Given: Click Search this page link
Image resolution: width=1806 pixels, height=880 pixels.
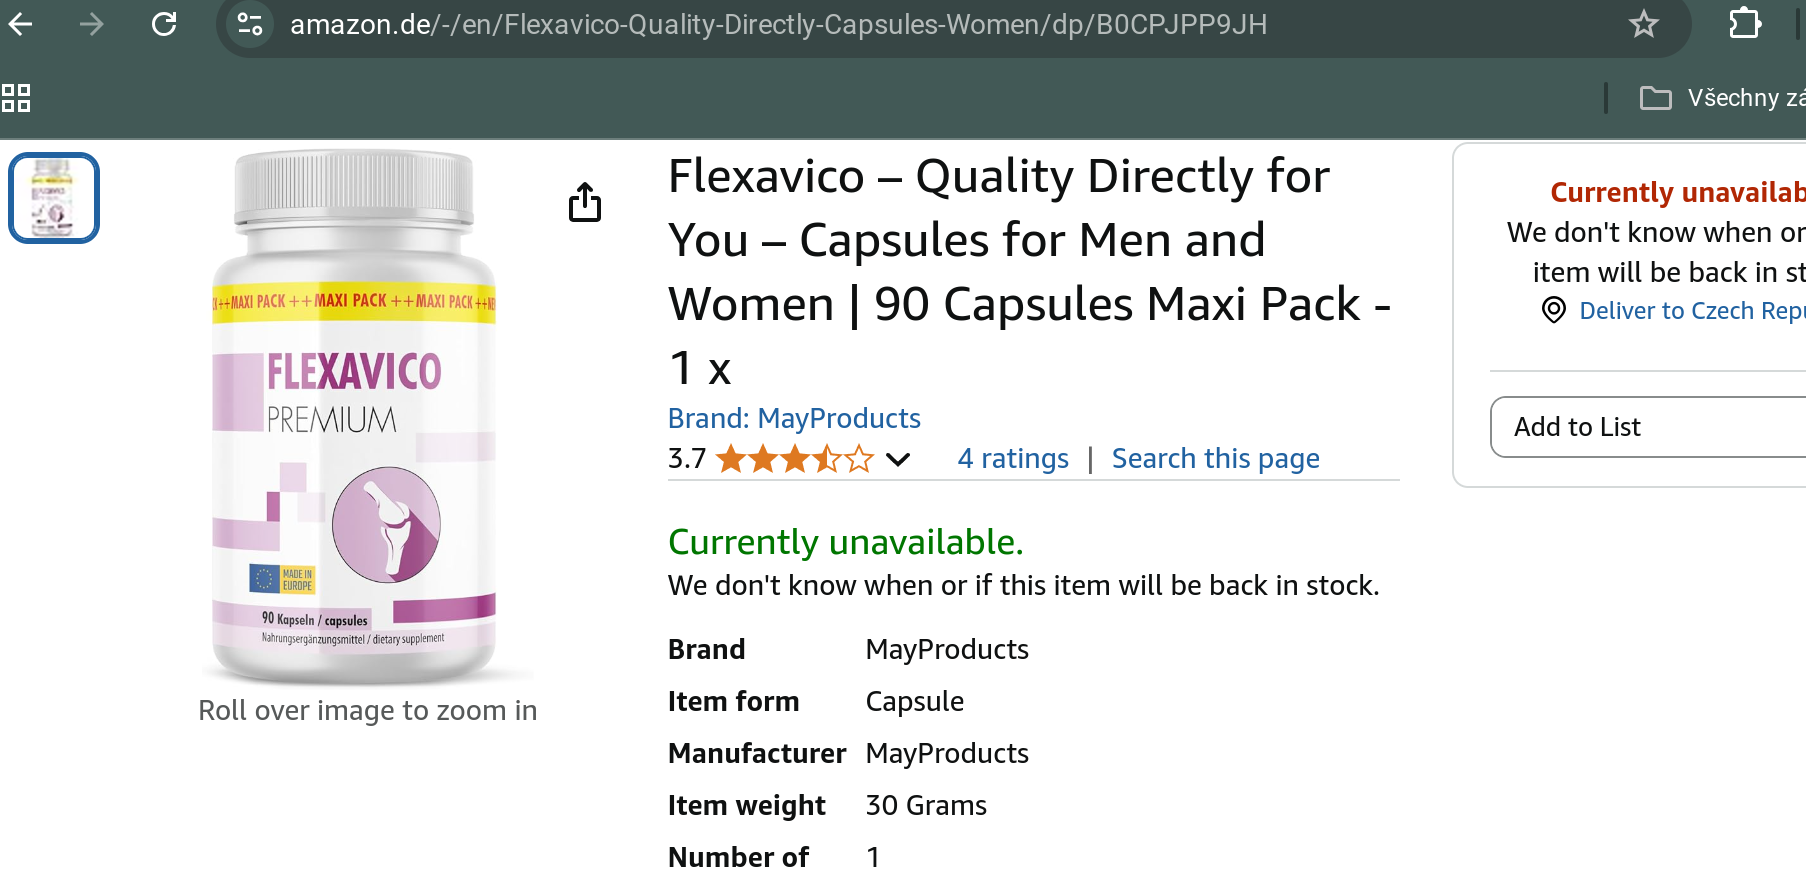Looking at the screenshot, I should pos(1216,459).
